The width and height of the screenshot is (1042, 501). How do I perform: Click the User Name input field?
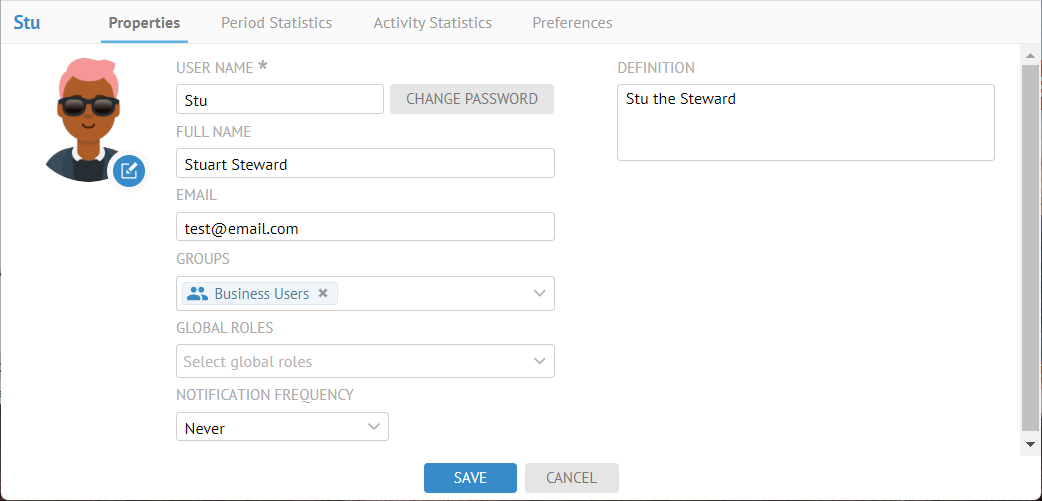(279, 100)
